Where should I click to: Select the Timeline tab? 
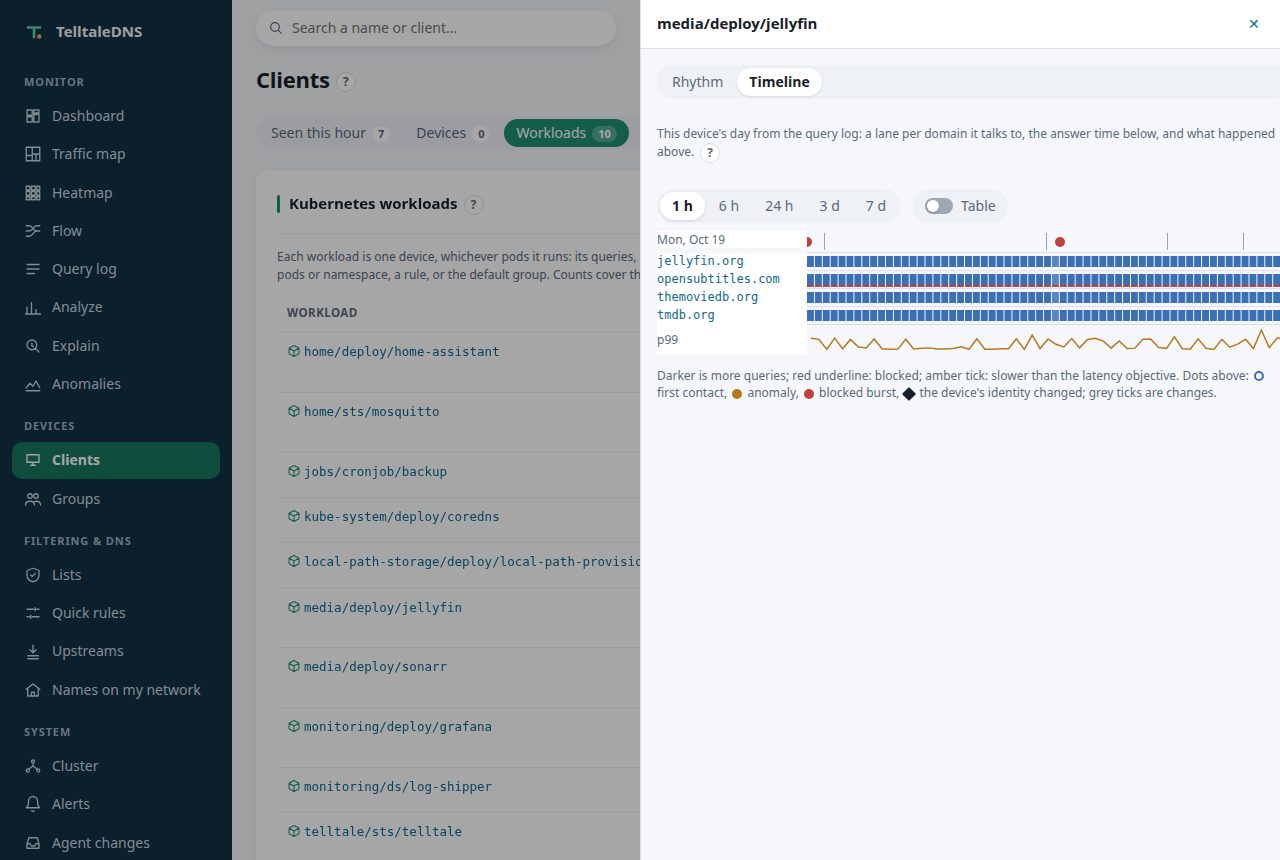[x=779, y=82]
